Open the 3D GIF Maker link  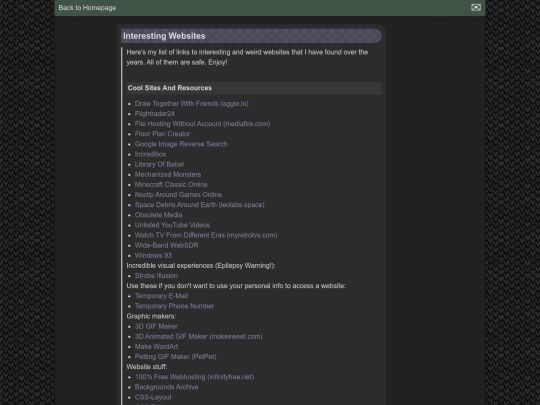tap(156, 326)
